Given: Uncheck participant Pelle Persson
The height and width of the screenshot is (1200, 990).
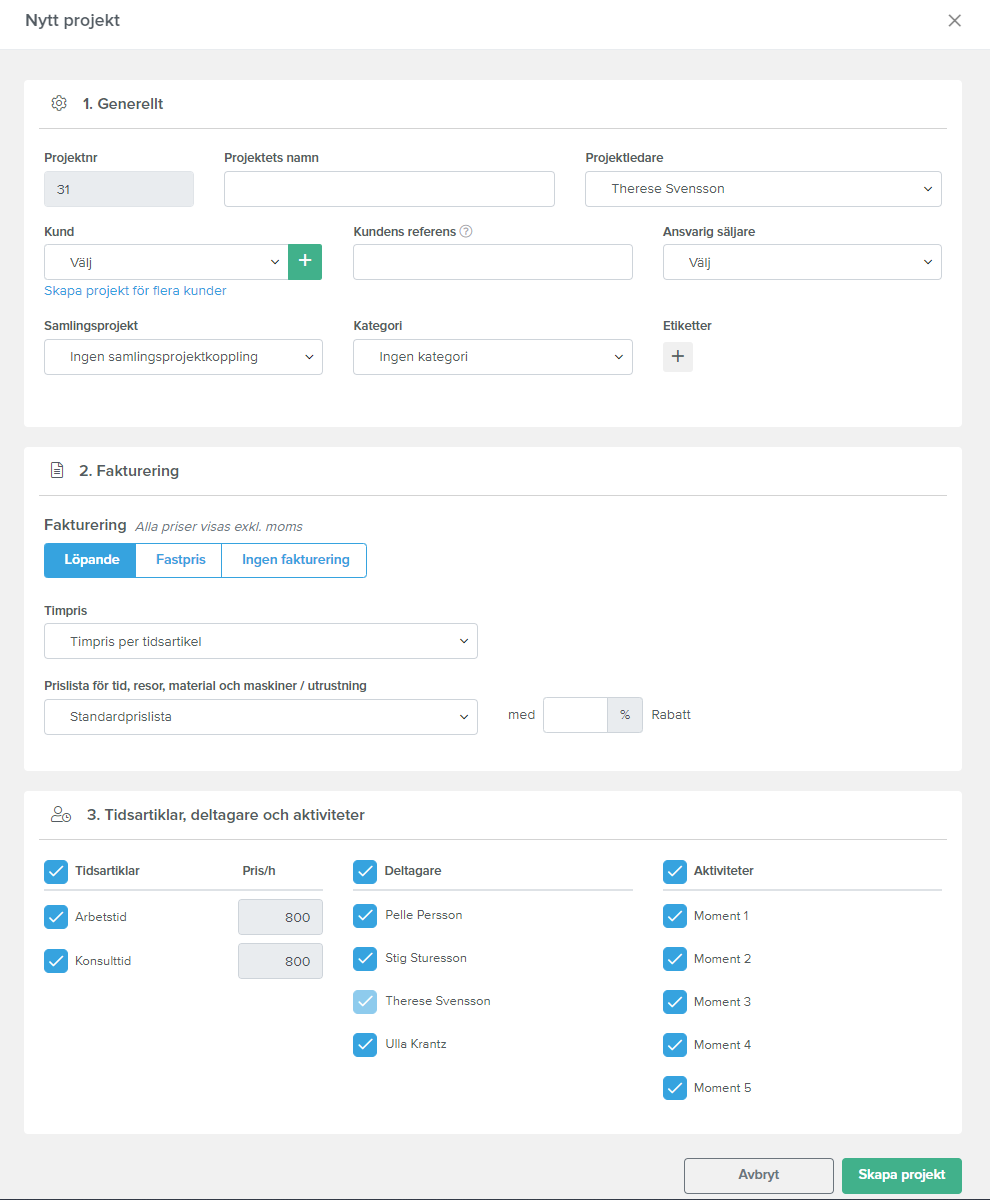Looking at the screenshot, I should pyautogui.click(x=365, y=915).
